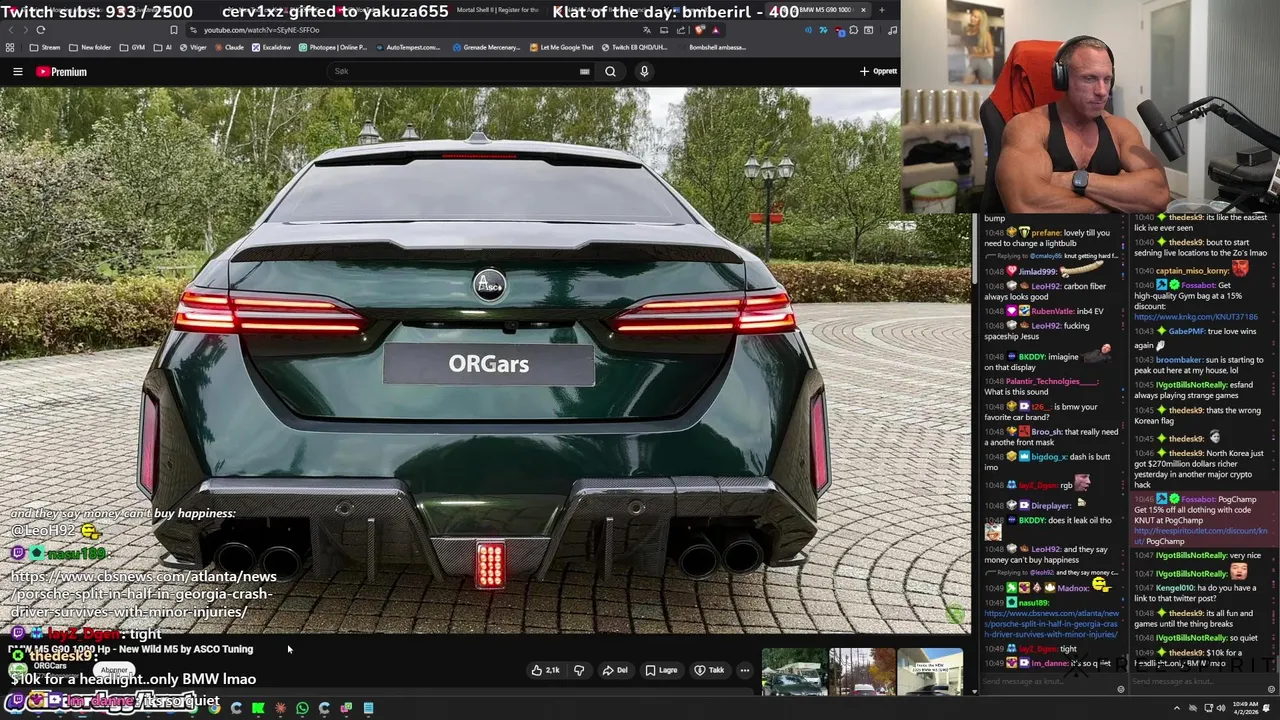Viewport: 1280px width, 720px height.
Task: Open the taskbar network icon
Action: [x=1208, y=708]
